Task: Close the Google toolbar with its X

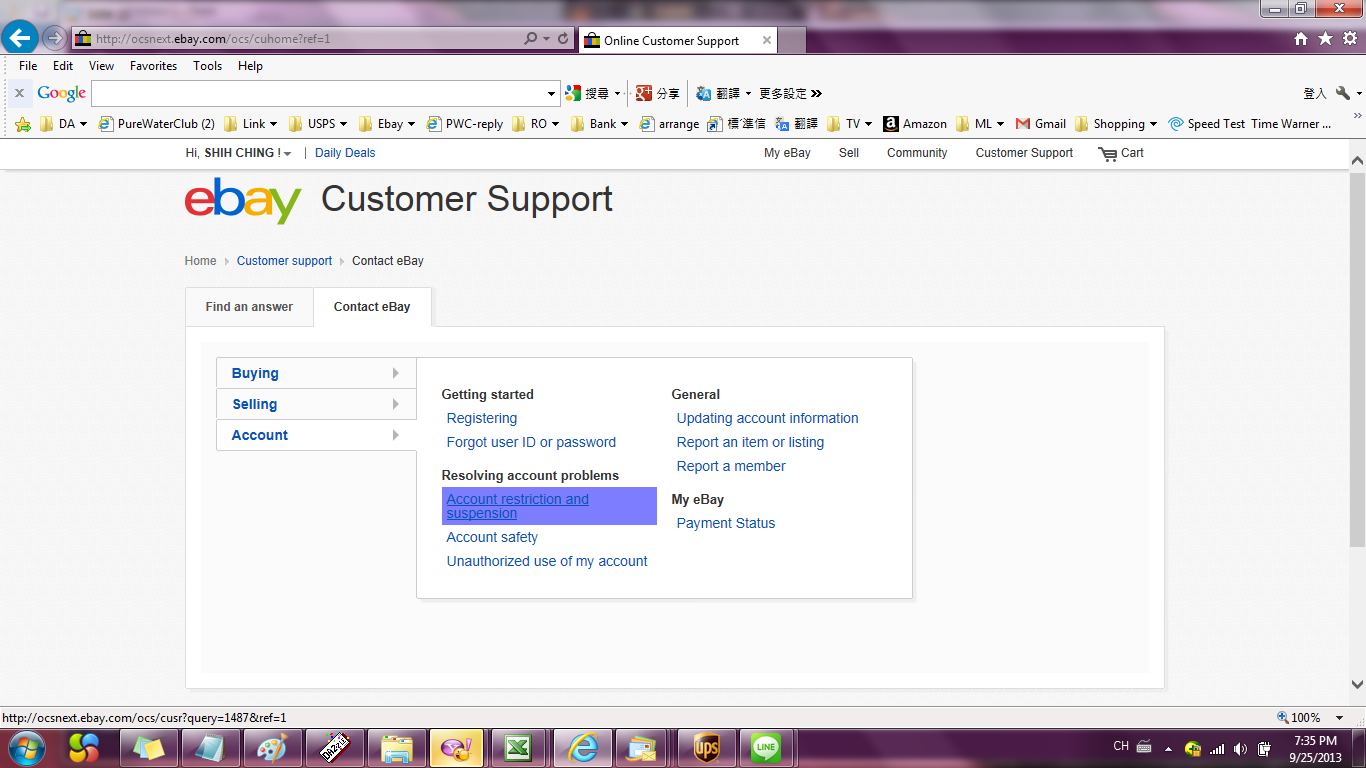Action: point(19,93)
